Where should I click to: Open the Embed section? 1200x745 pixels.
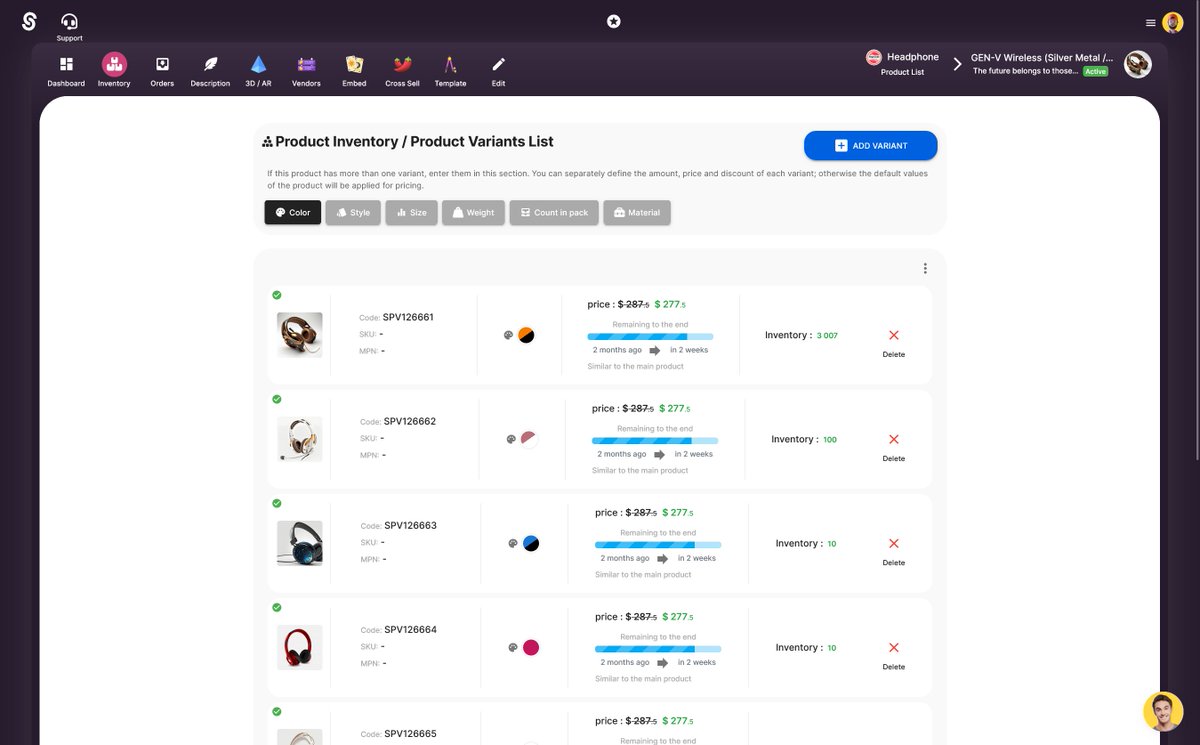pyautogui.click(x=354, y=70)
